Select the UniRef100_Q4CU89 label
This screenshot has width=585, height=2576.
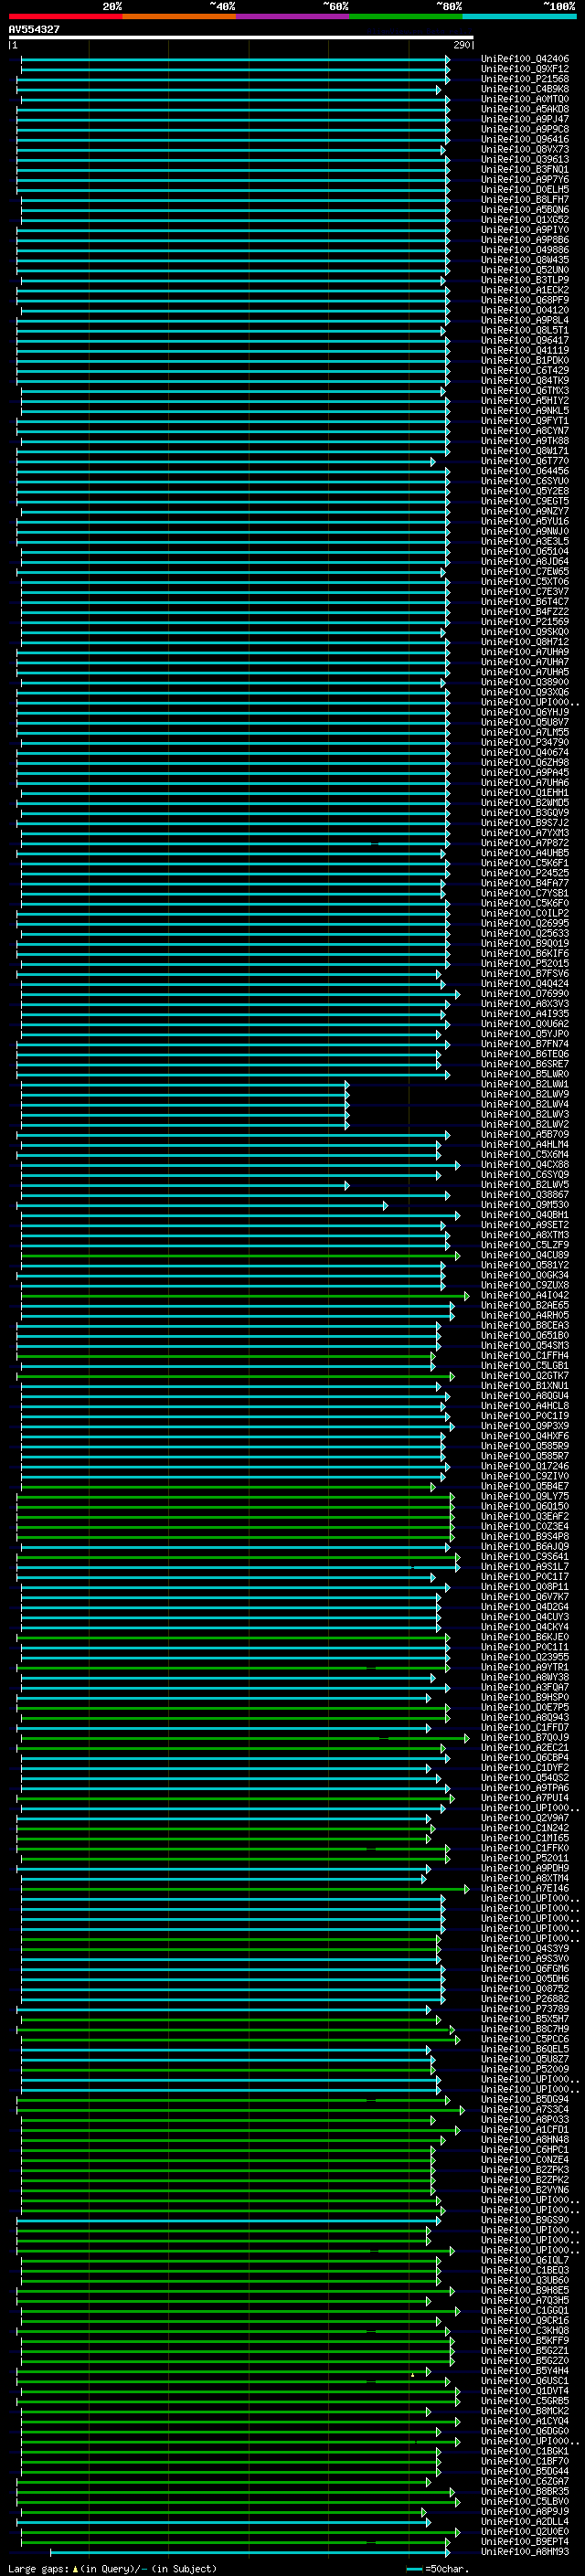click(525, 1255)
